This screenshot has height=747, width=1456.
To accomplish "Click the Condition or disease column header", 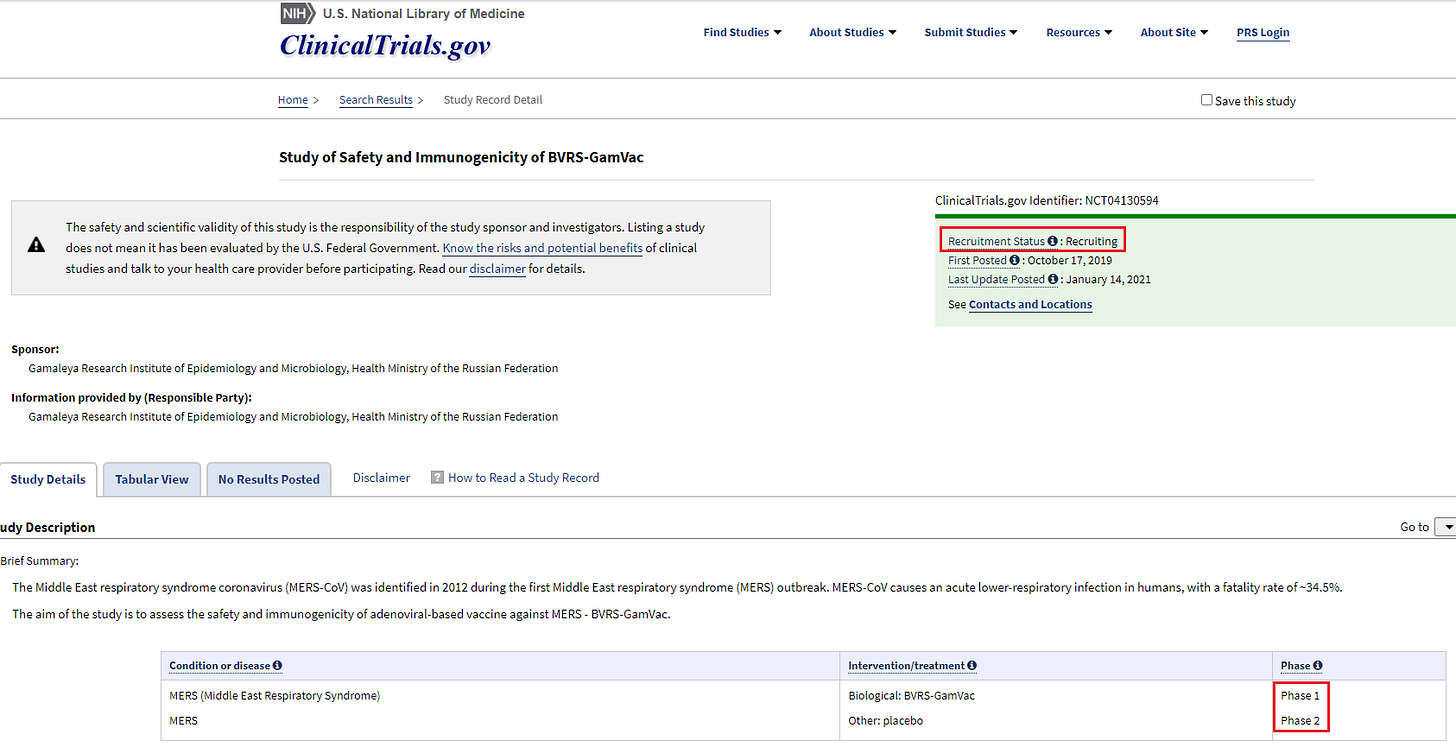I will click(x=219, y=666).
